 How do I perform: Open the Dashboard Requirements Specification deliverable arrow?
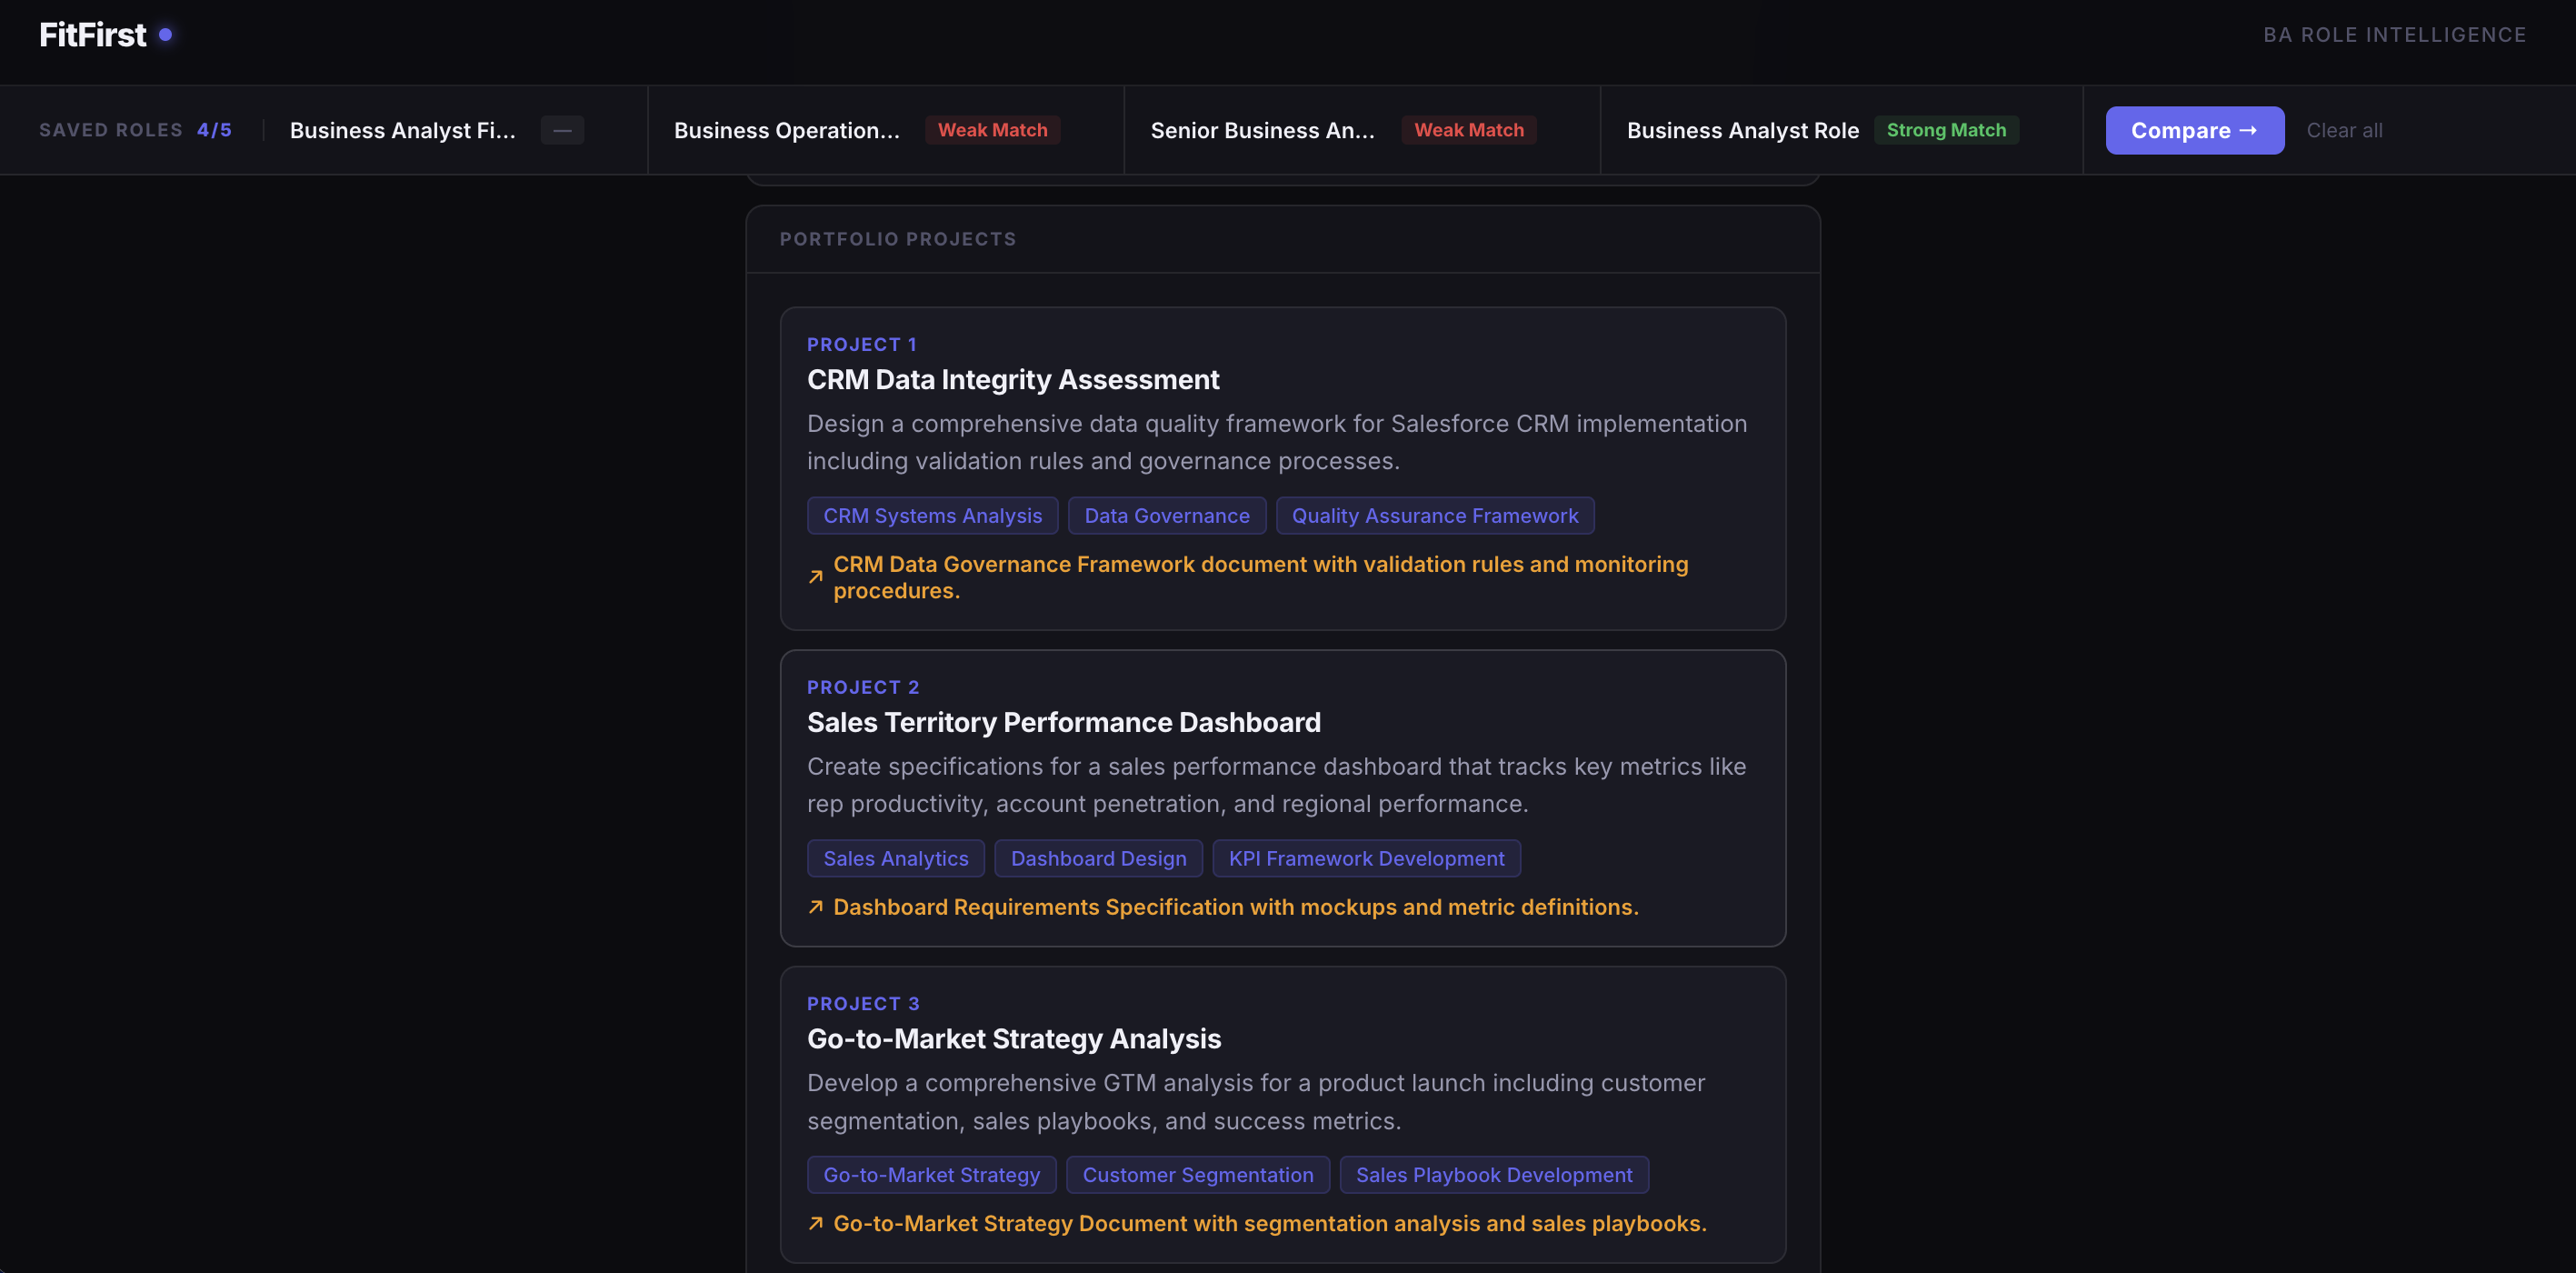(x=817, y=906)
